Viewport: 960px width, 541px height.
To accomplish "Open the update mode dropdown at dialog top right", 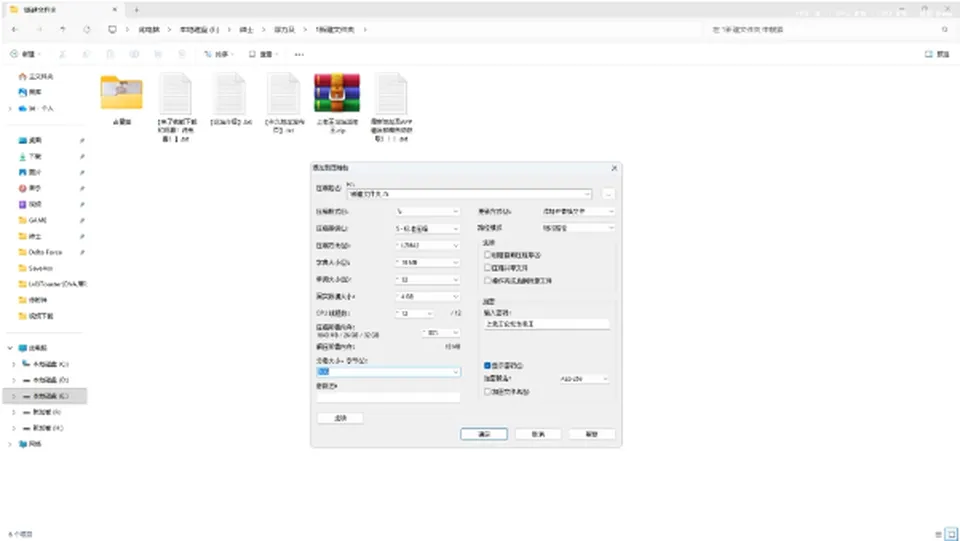I will pyautogui.click(x=577, y=211).
